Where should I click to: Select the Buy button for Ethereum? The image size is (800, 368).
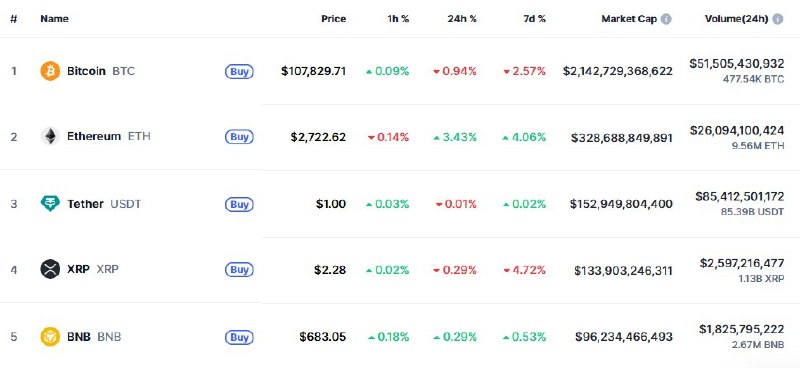(239, 137)
